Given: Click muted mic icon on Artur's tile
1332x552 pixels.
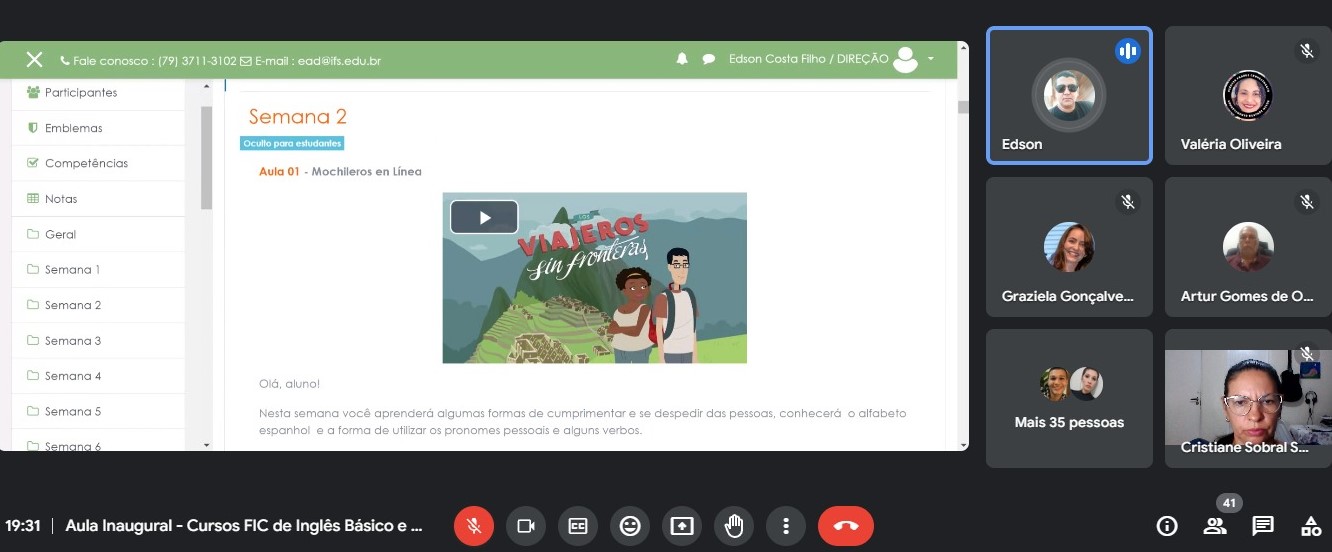Looking at the screenshot, I should [x=1306, y=202].
